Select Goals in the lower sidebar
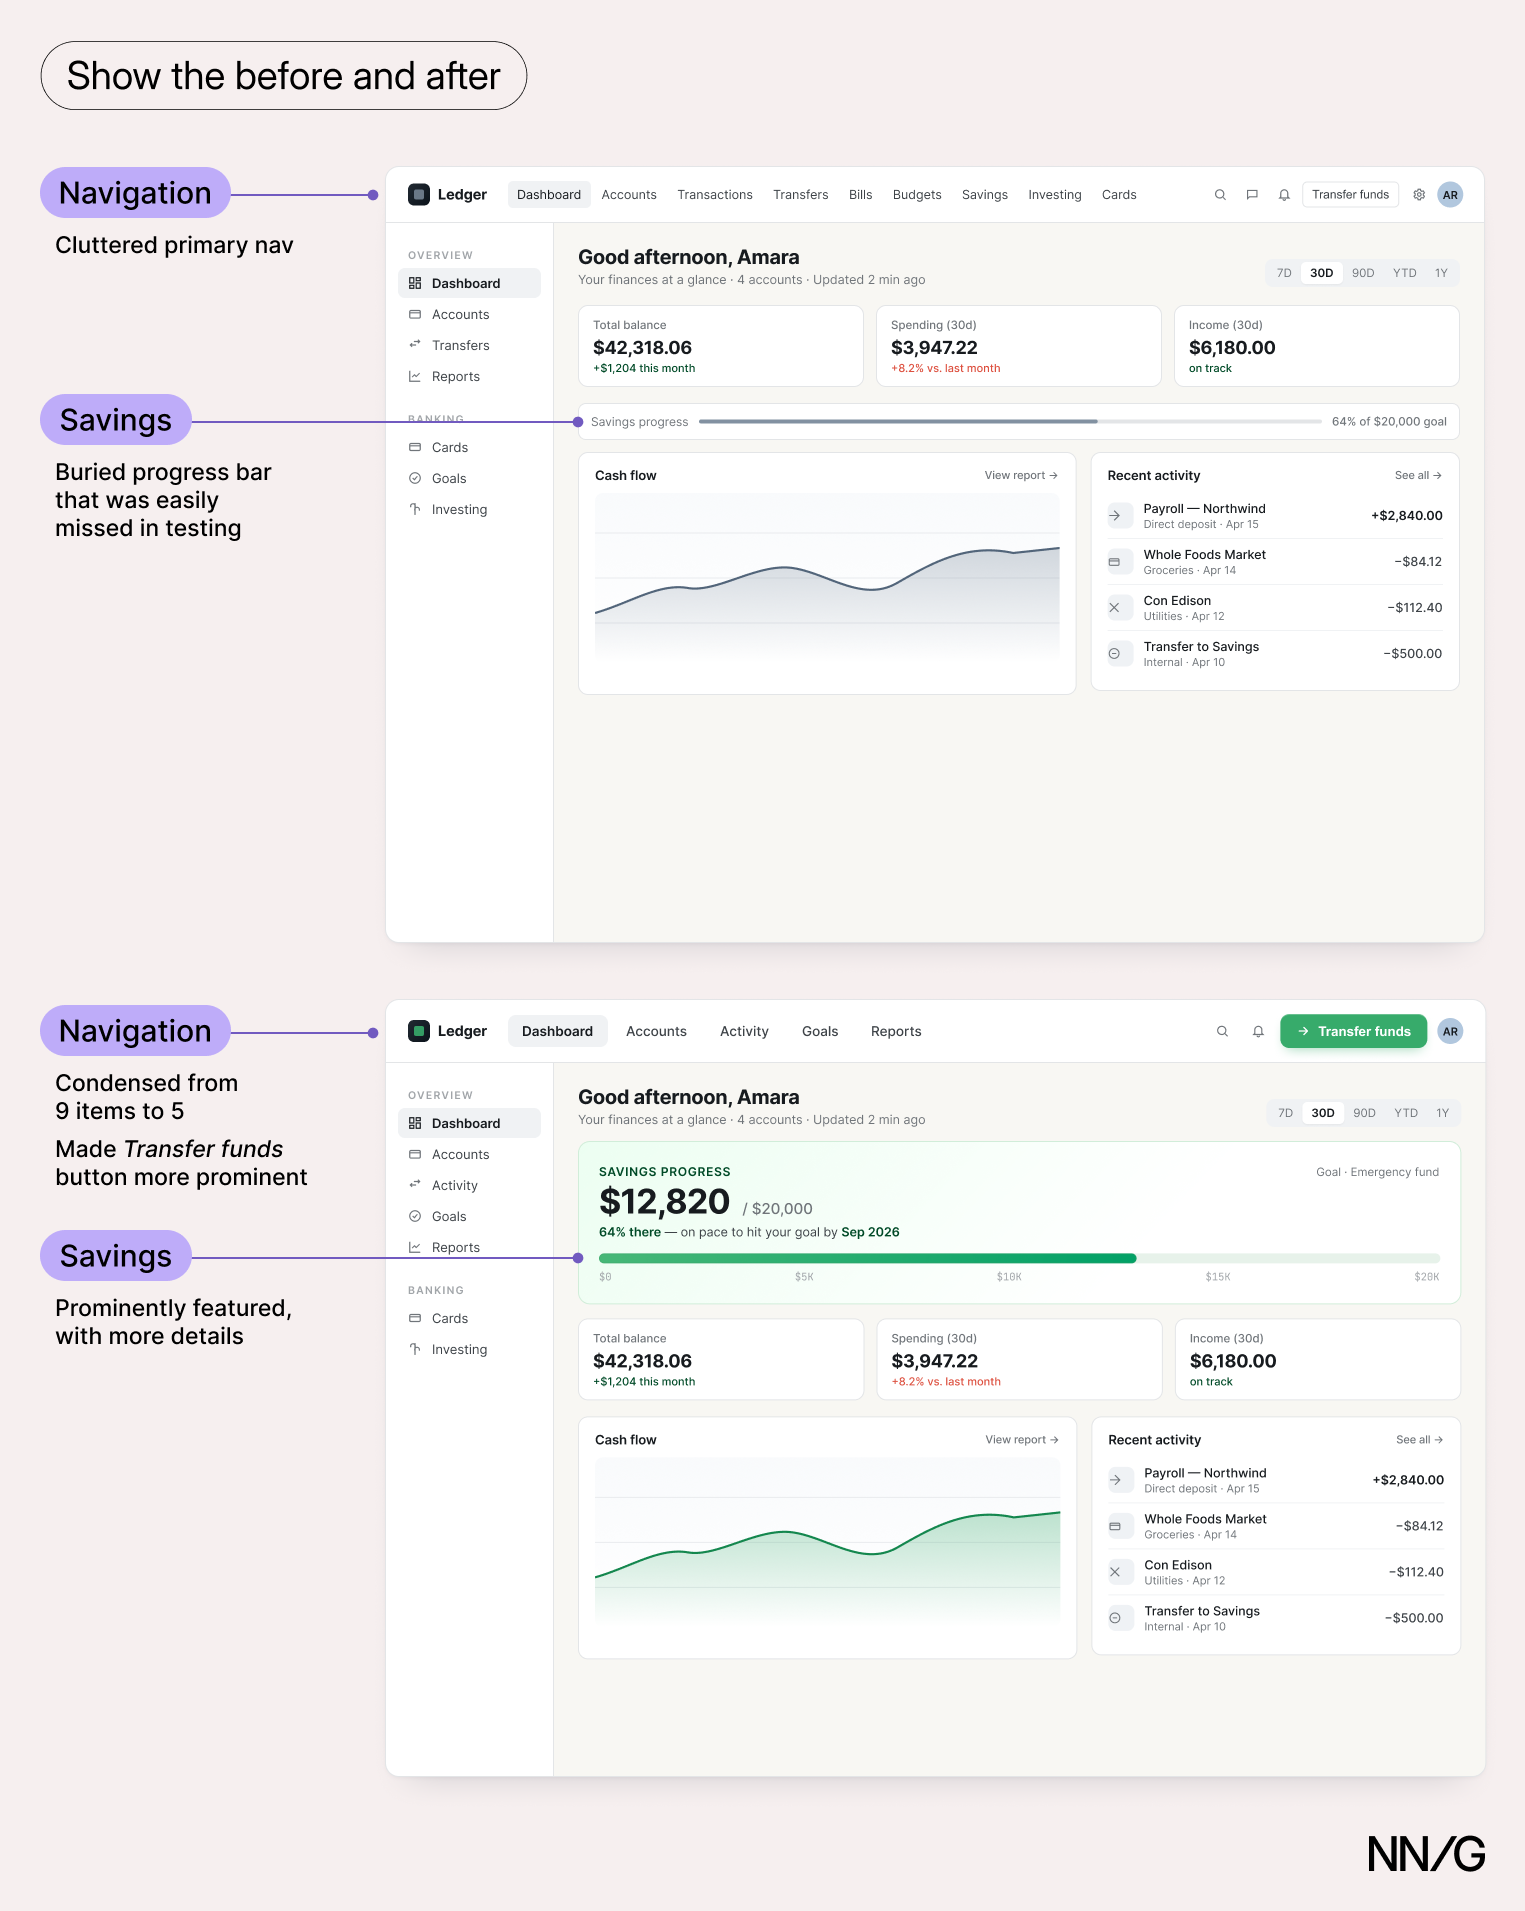The height and width of the screenshot is (1911, 1525). click(449, 1216)
